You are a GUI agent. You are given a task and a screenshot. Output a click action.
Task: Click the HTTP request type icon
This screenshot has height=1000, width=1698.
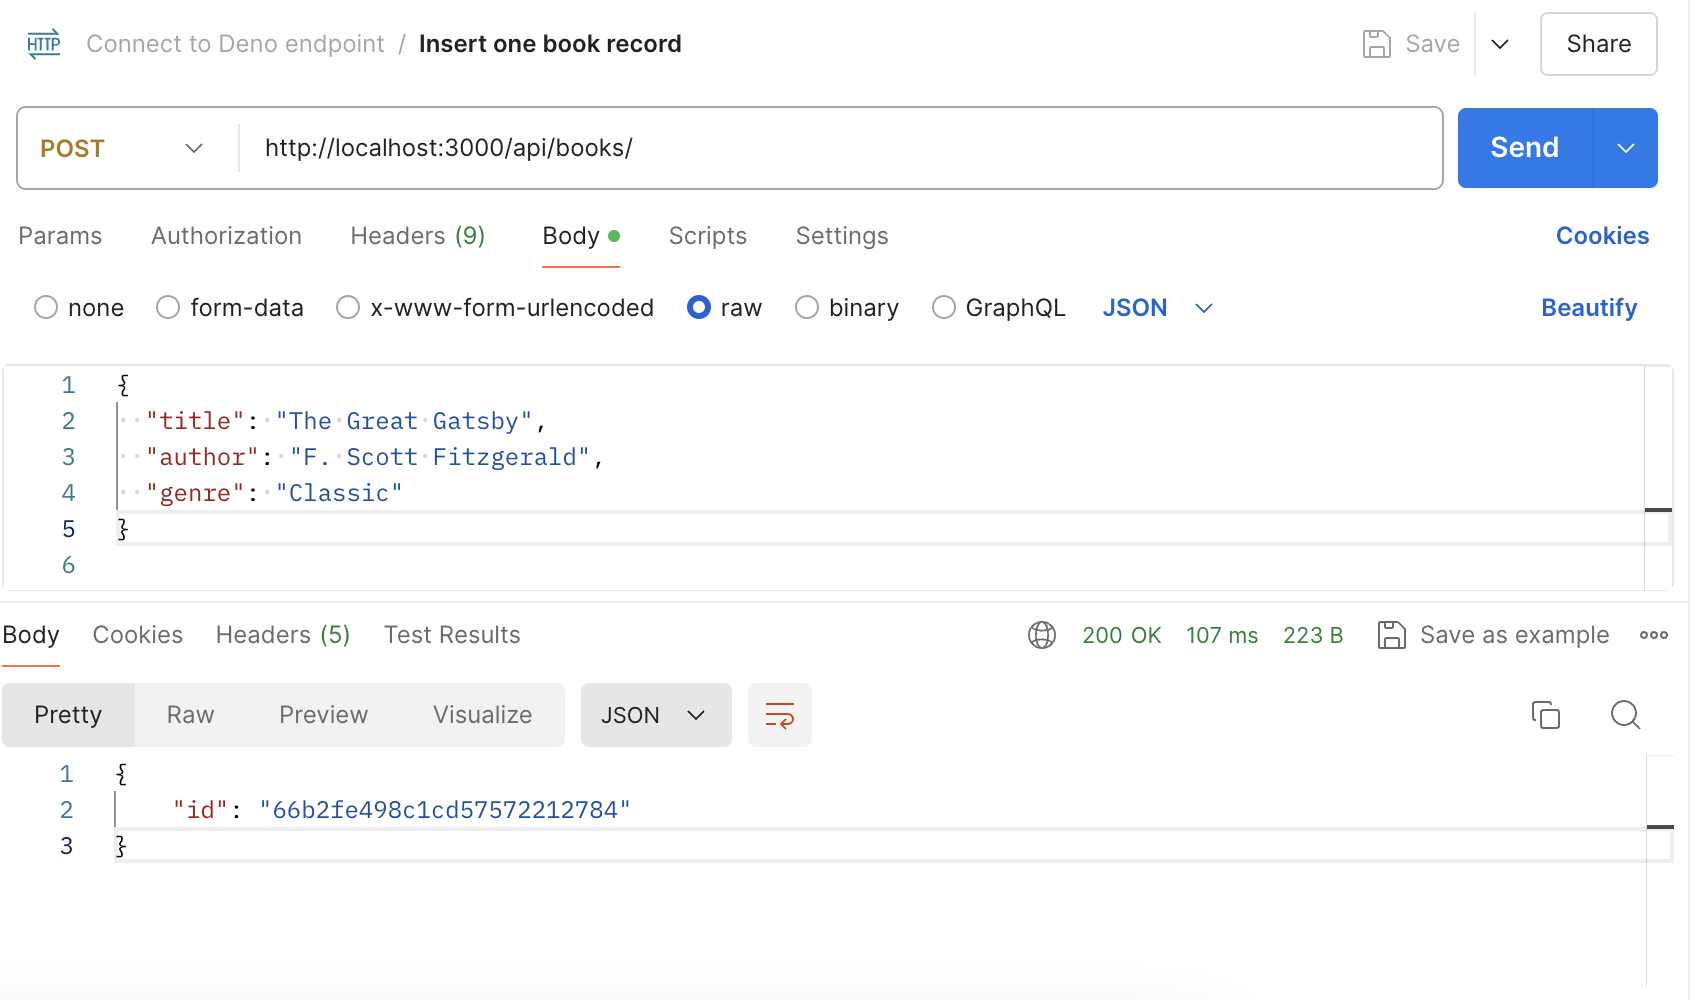(43, 43)
